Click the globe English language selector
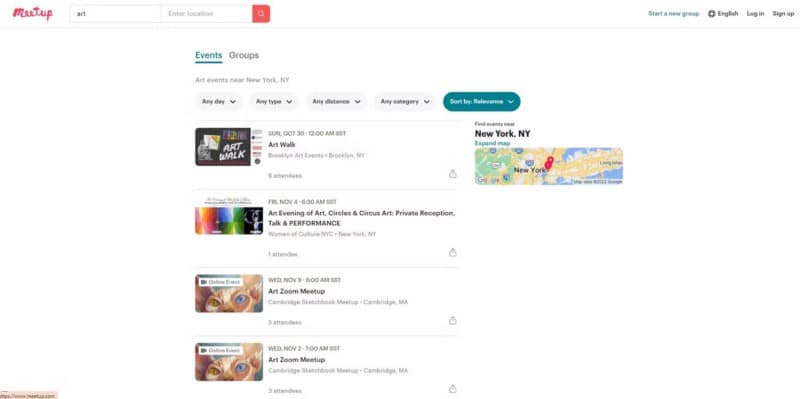Image resolution: width=800 pixels, height=399 pixels. 723,14
